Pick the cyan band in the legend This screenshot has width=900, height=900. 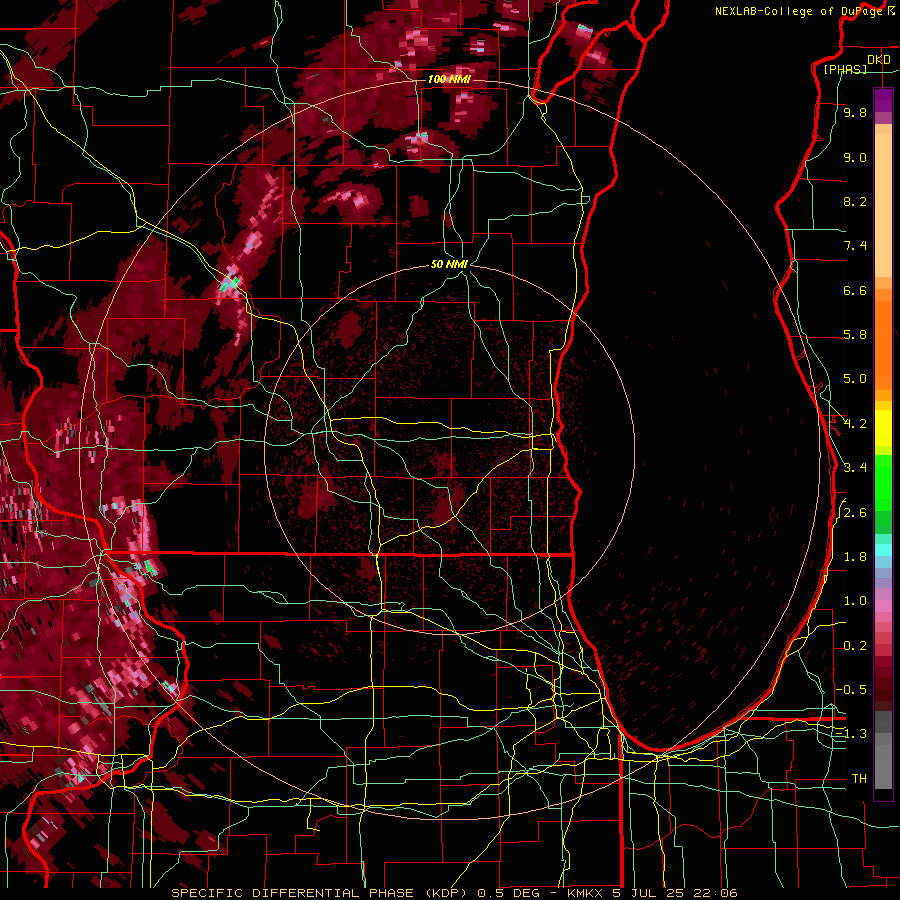883,550
